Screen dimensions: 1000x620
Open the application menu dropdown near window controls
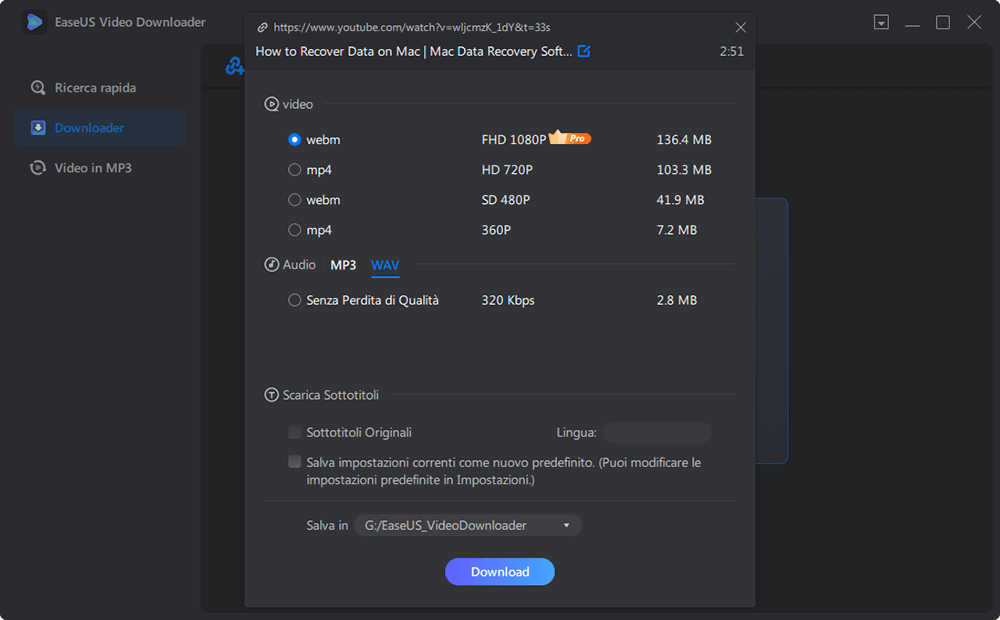(881, 21)
